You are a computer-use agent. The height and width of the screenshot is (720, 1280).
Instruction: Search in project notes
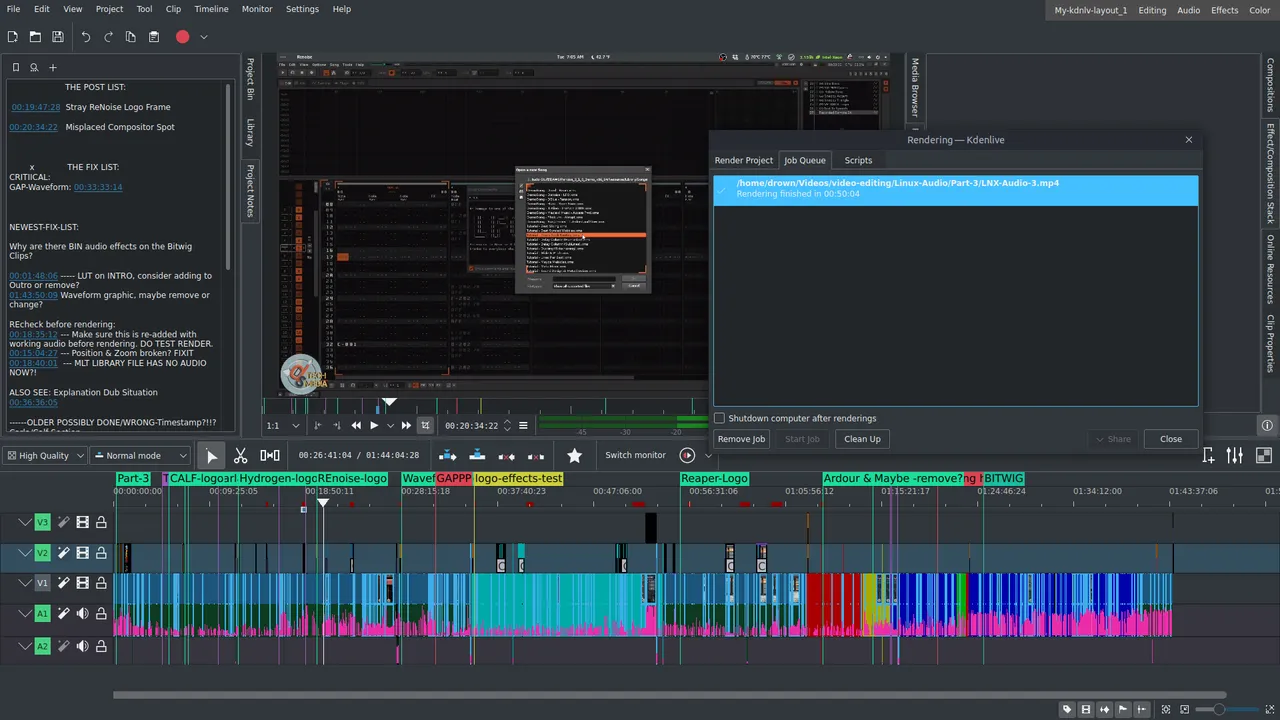click(x=33, y=68)
